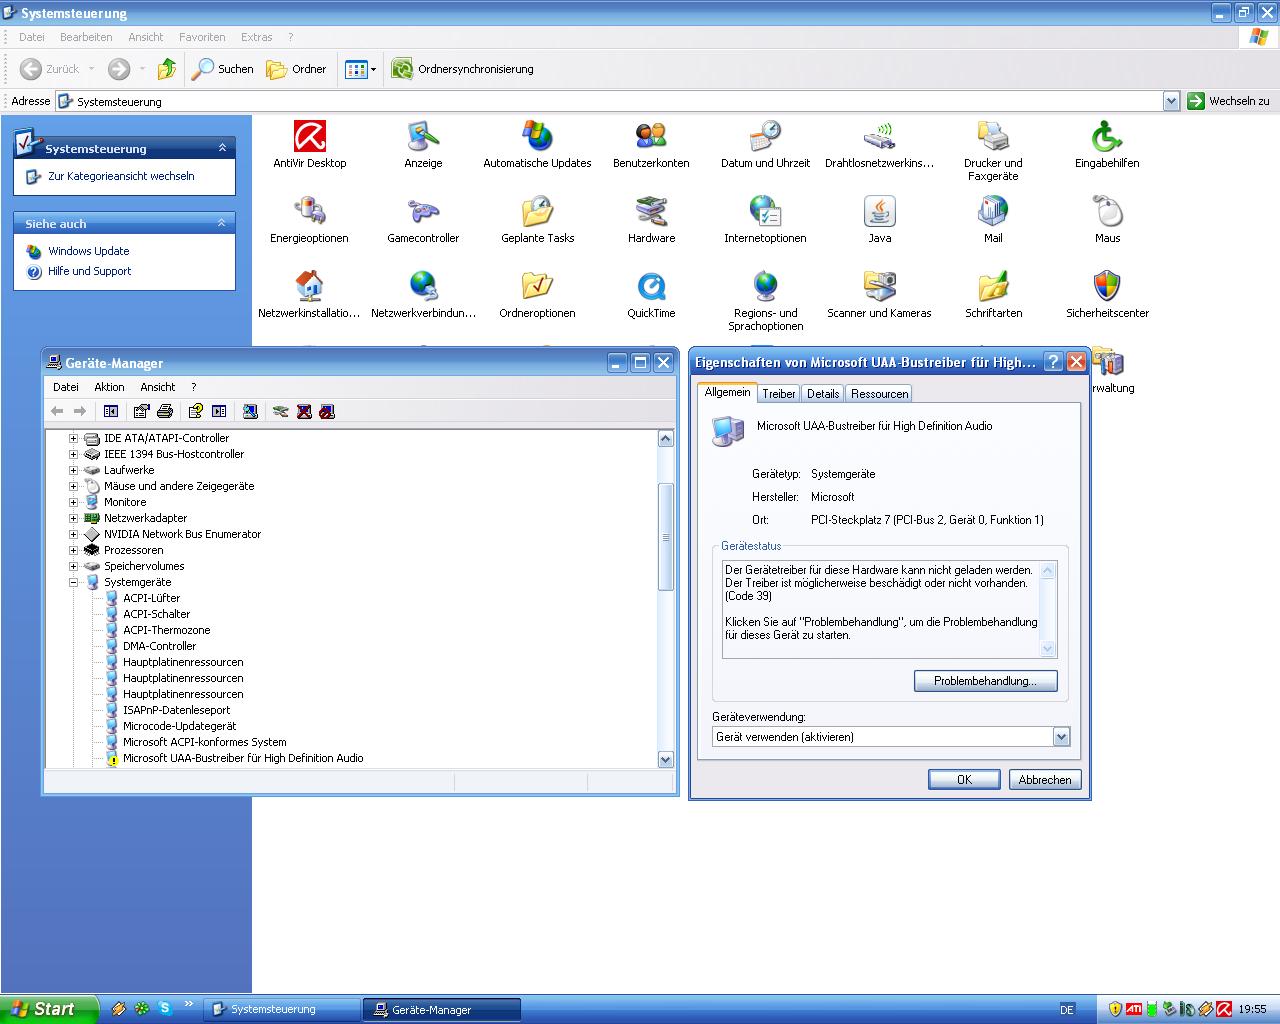
Task: Expand the Laufwerke tree node
Action: click(73, 470)
